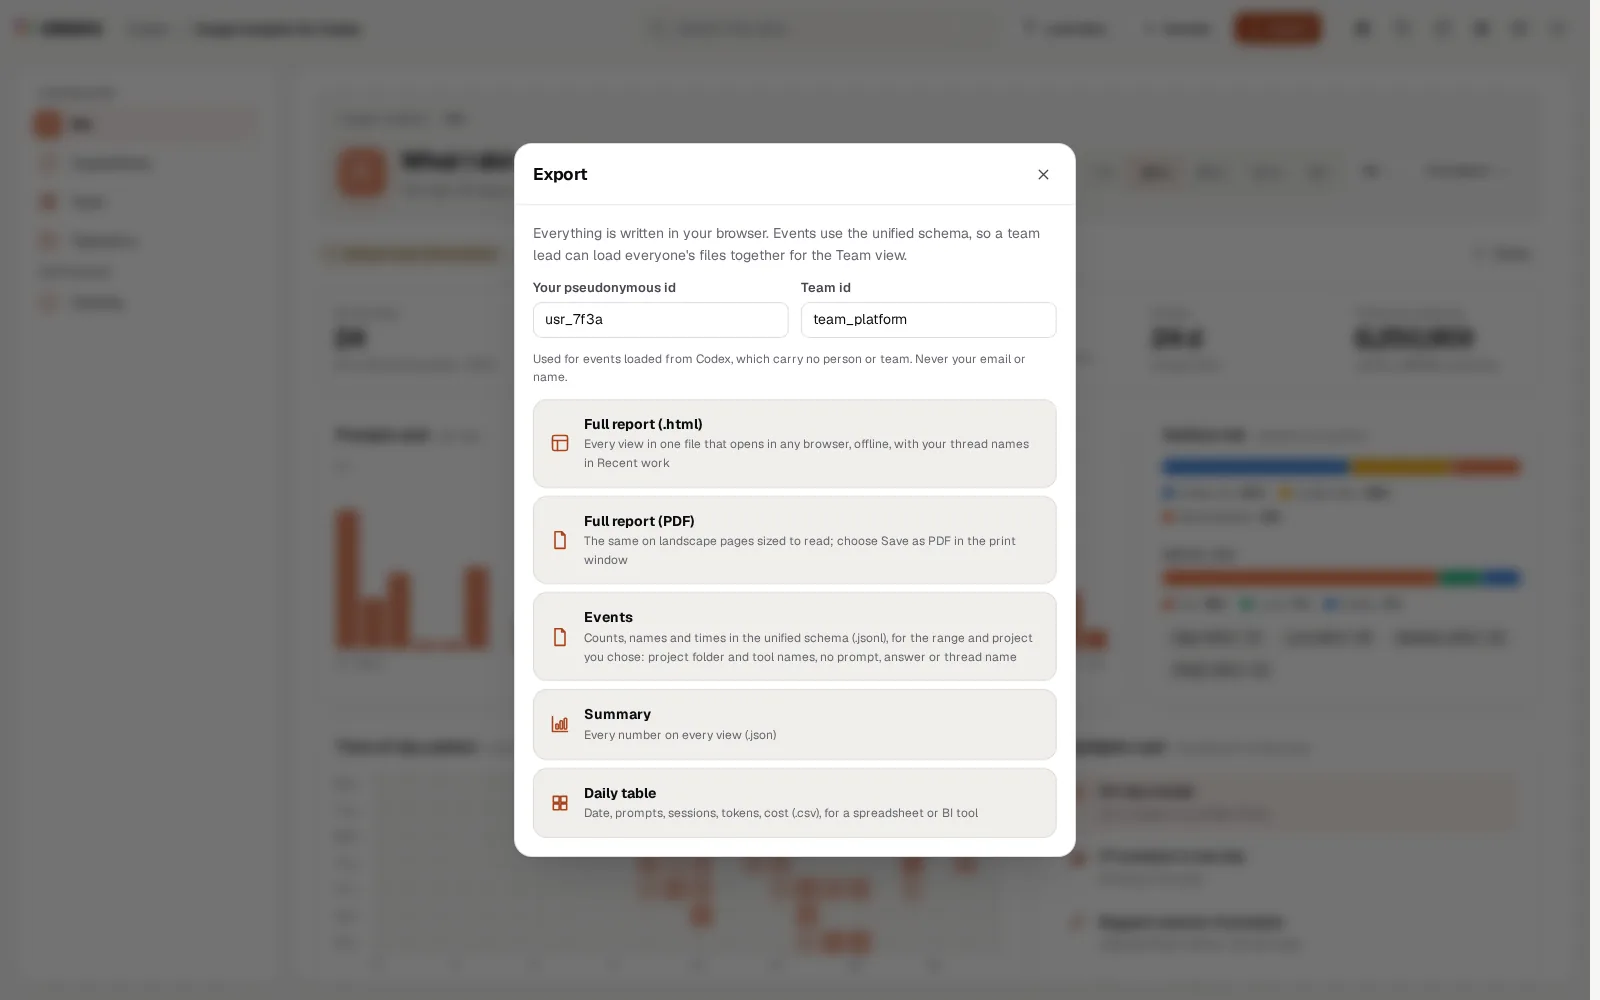Click the "Export" dialog heading
The width and height of the screenshot is (1600, 1000).
(560, 174)
